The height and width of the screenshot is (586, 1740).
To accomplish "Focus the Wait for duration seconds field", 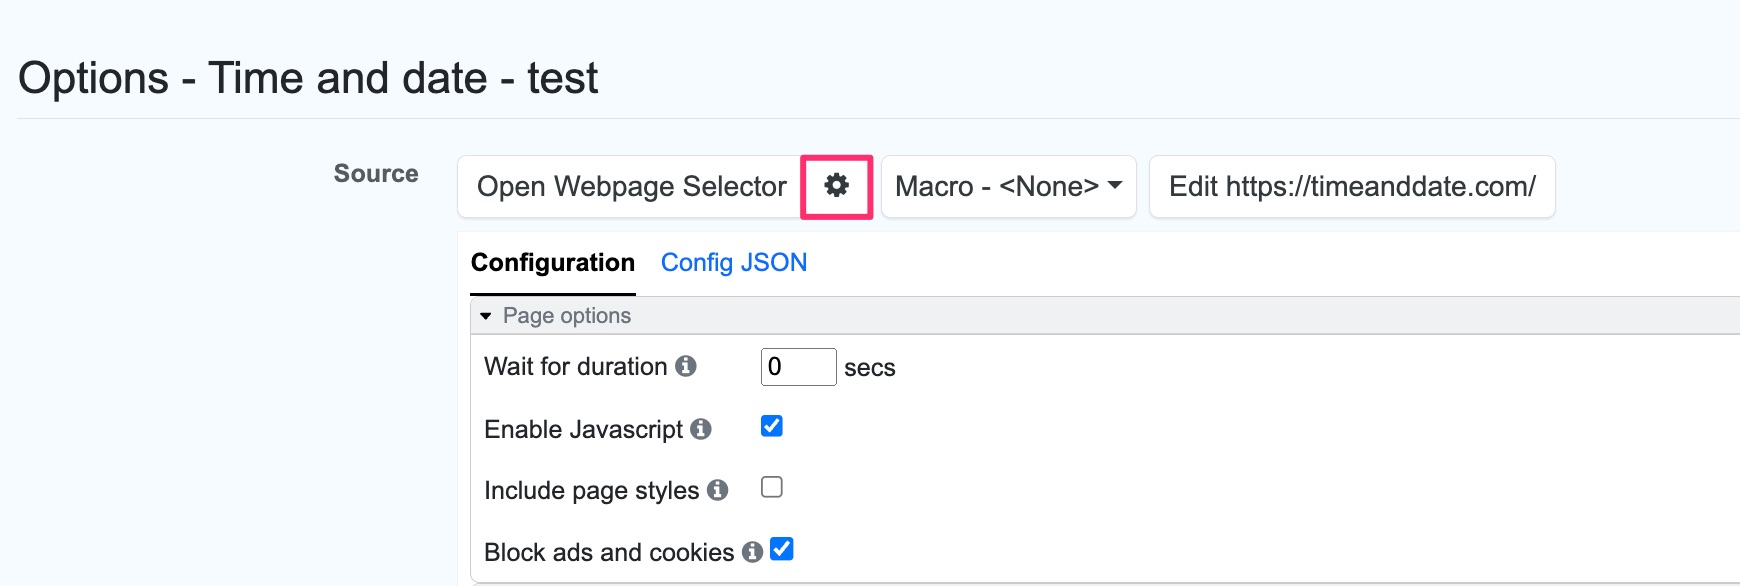I will click(798, 367).
